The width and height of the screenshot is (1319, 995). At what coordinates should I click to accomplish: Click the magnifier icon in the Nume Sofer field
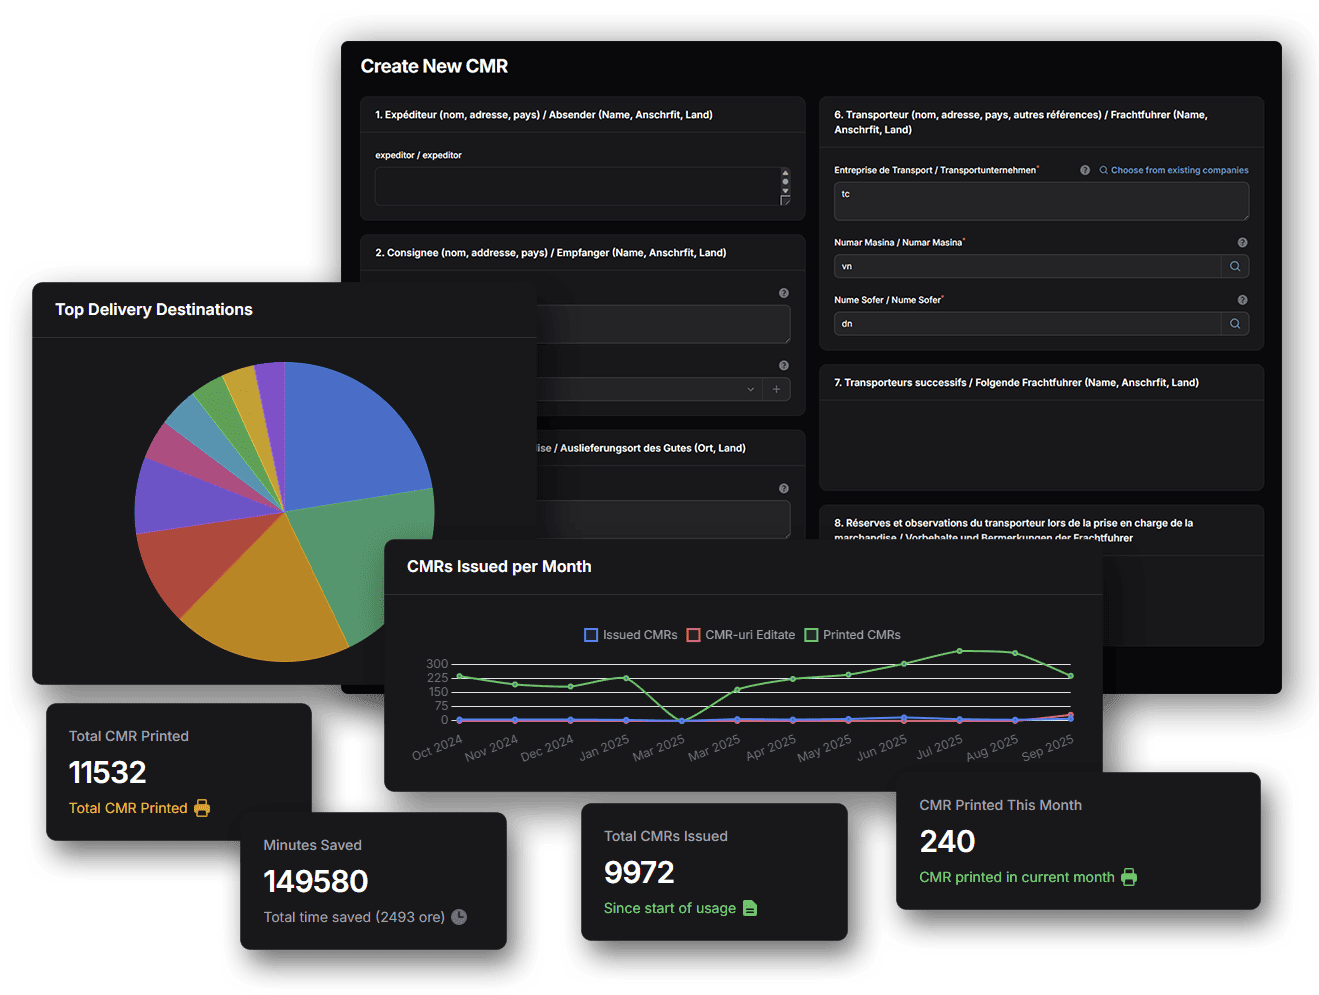coord(1235,323)
